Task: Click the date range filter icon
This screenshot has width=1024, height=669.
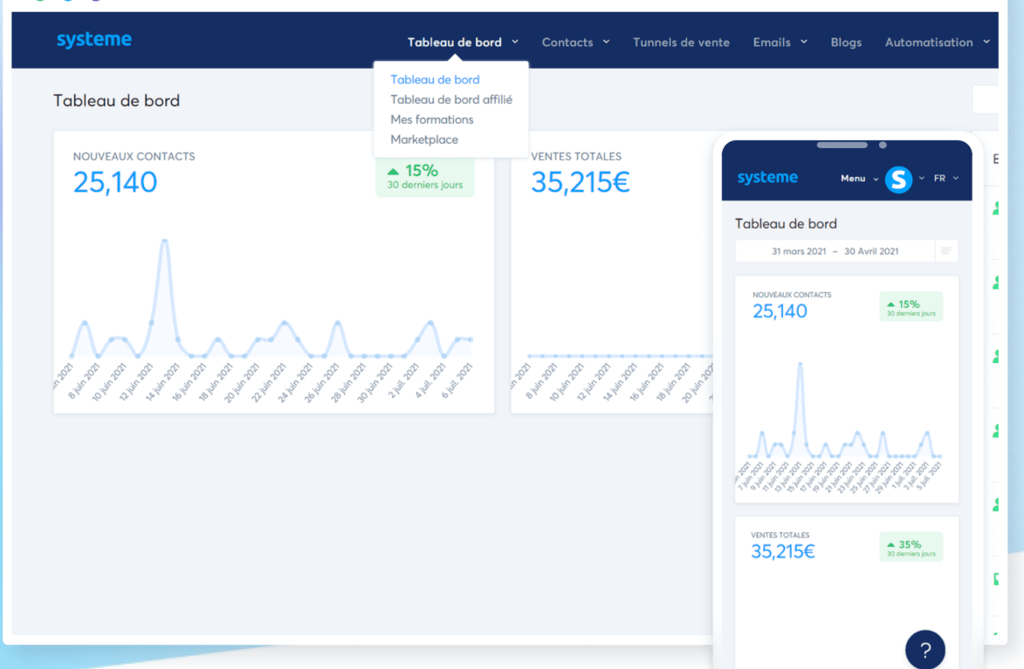Action: pyautogui.click(x=946, y=251)
